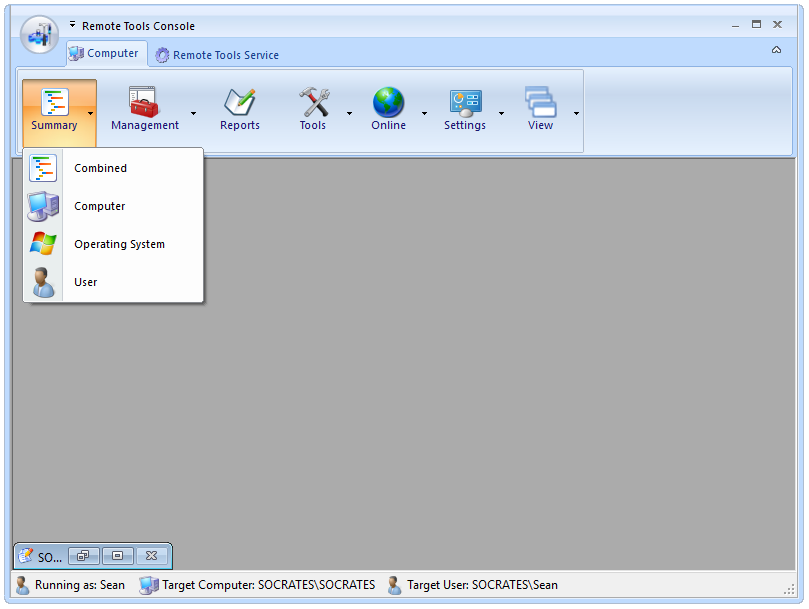Image resolution: width=809 pixels, height=609 pixels.
Task: Click the Remote Tools Console window title
Action: 138,26
